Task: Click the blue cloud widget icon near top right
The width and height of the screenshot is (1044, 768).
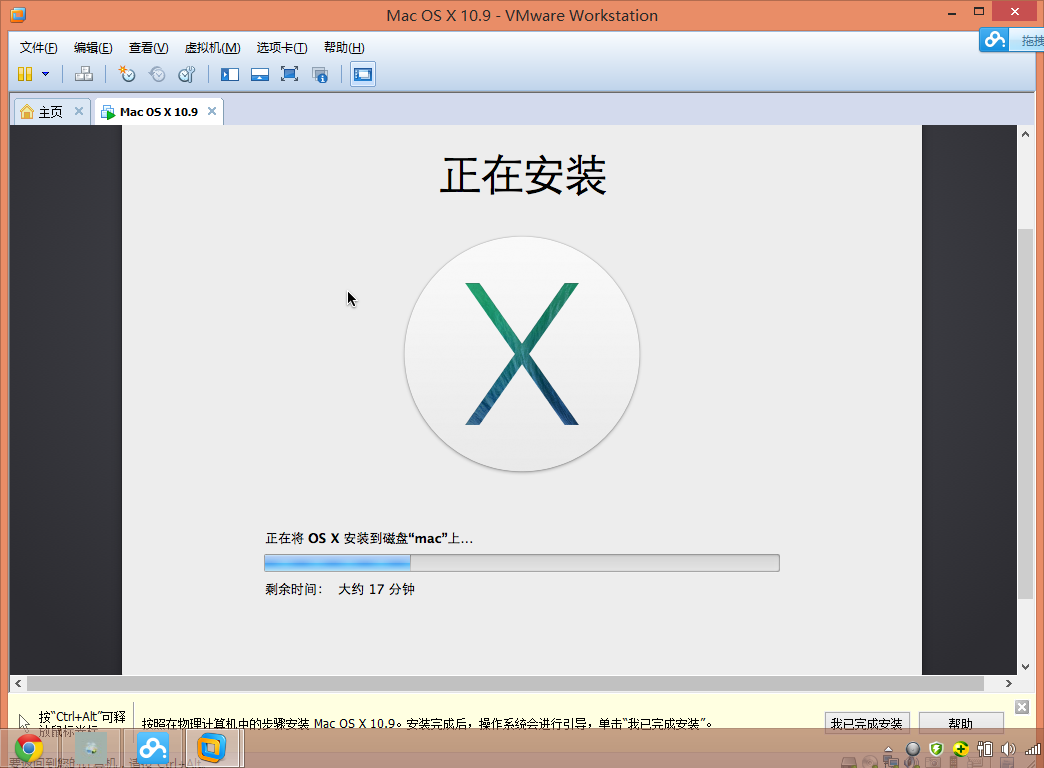Action: click(994, 40)
